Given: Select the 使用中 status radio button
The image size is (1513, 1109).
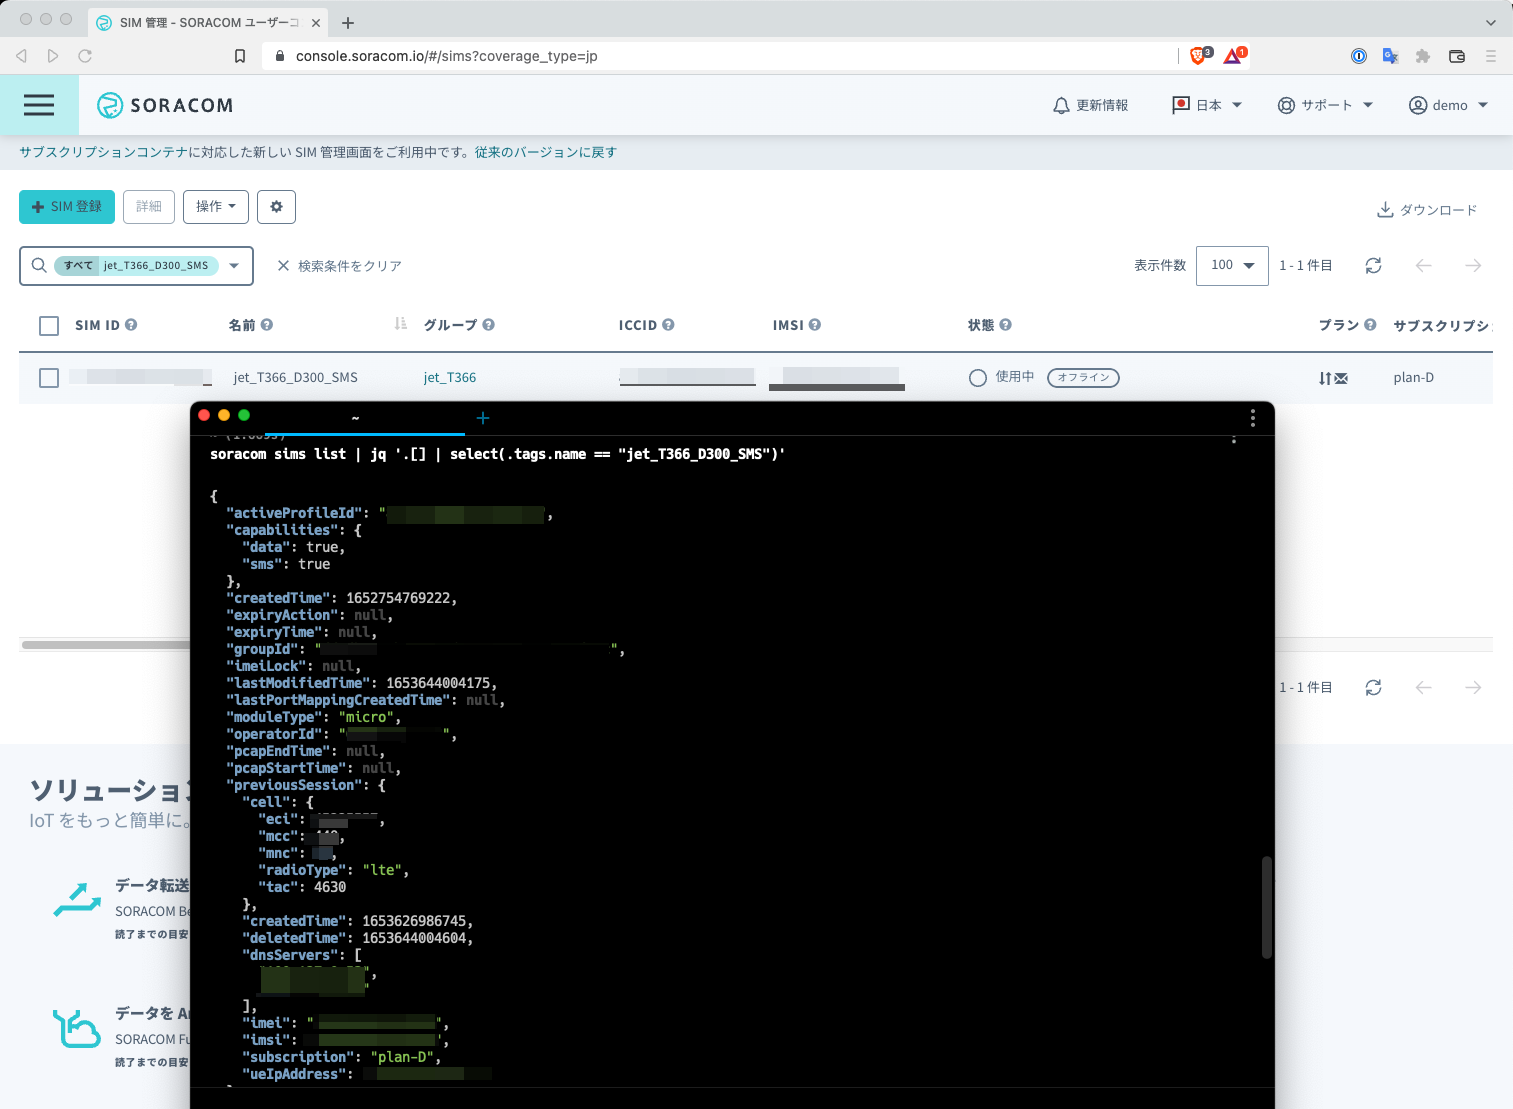Looking at the screenshot, I should pyautogui.click(x=978, y=377).
